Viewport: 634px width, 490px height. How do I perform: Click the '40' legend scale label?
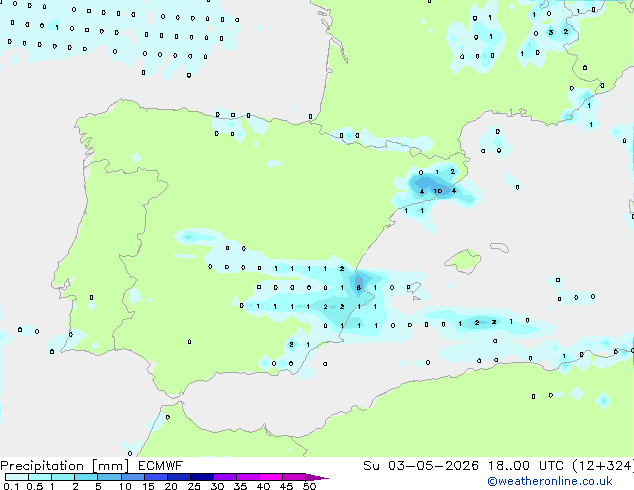pyautogui.click(x=263, y=486)
